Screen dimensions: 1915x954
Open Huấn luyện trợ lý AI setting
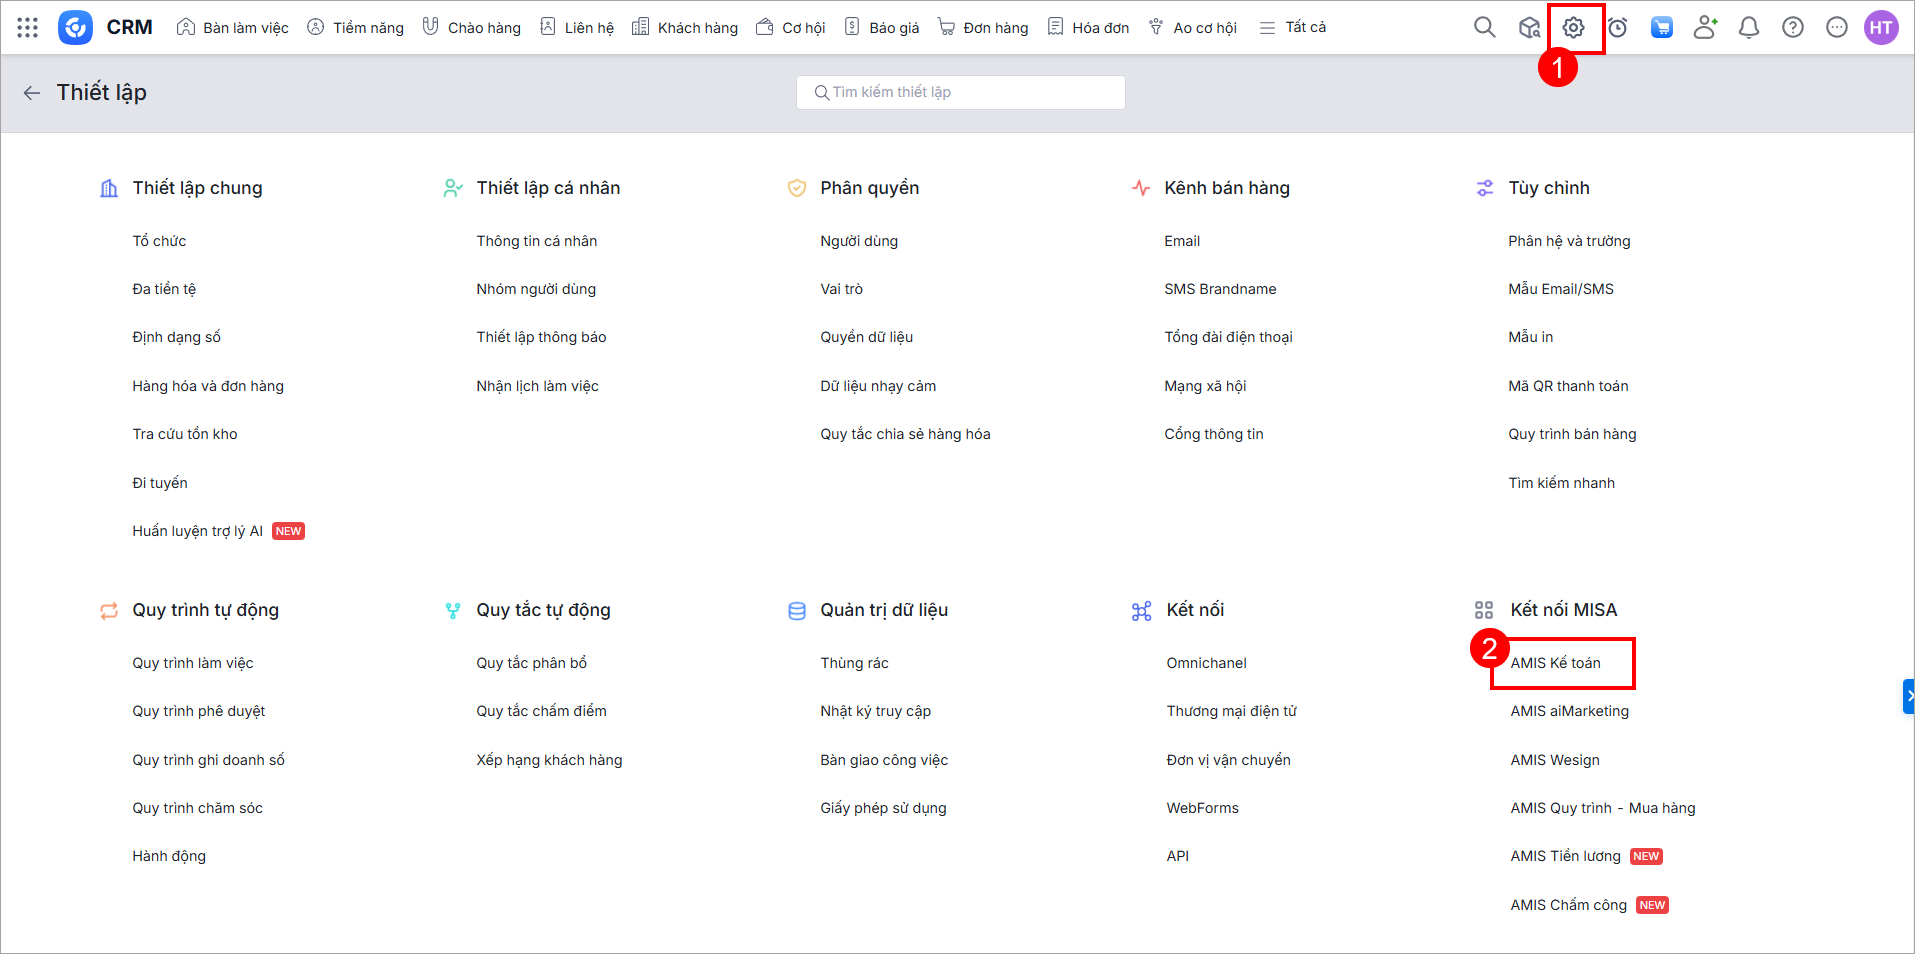(197, 531)
